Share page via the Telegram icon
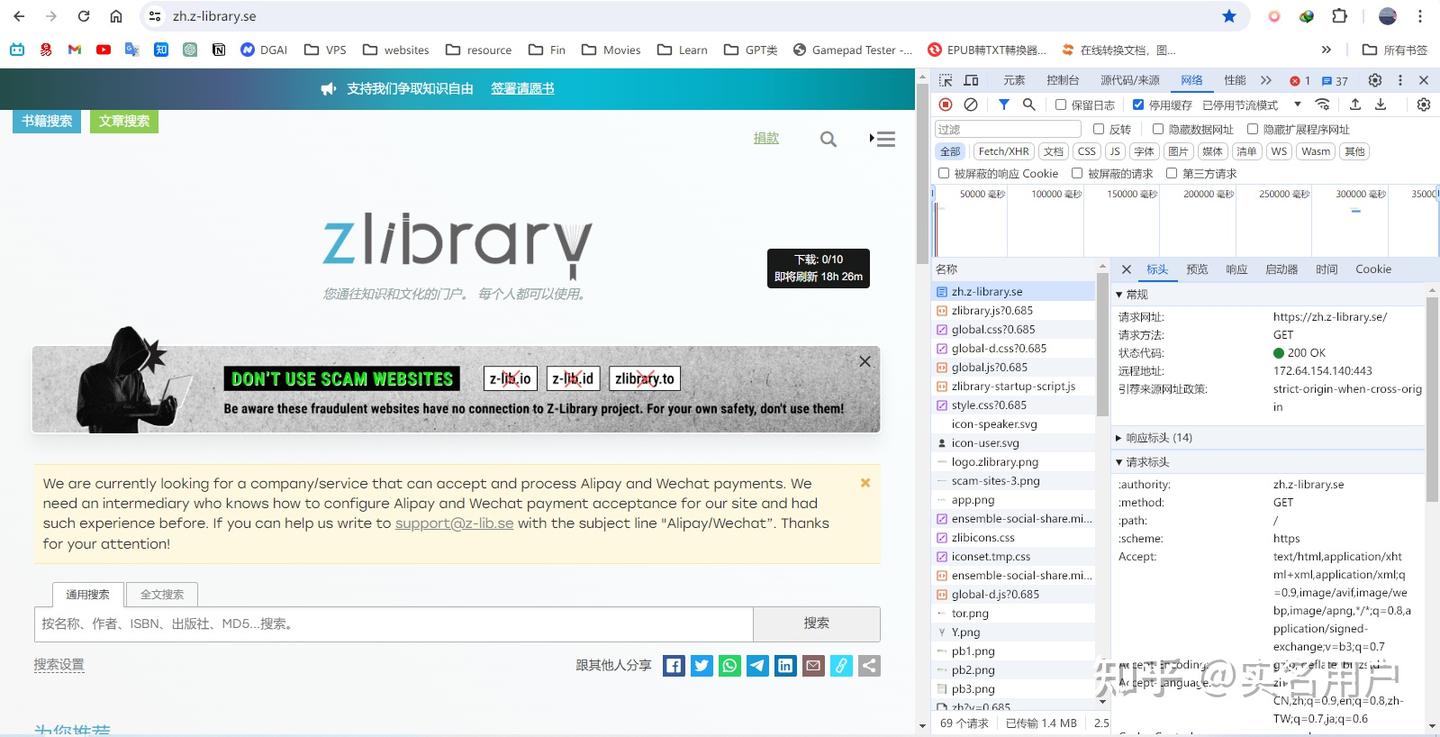This screenshot has width=1440, height=737. [x=757, y=665]
